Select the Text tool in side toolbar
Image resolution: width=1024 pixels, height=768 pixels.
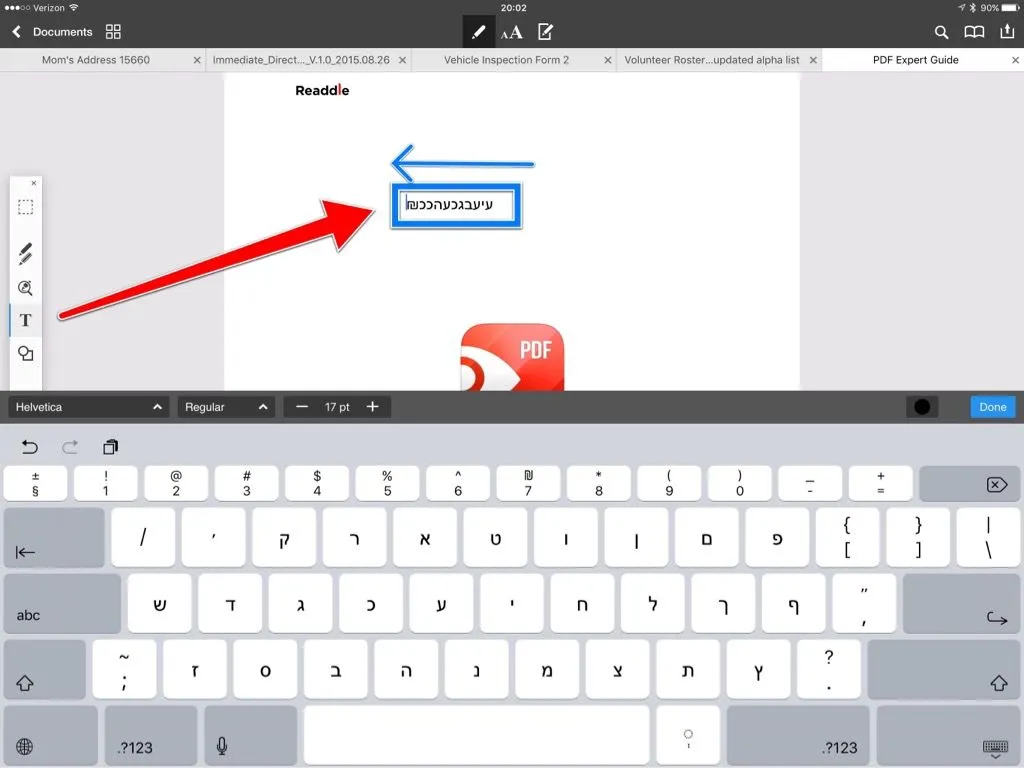tap(26, 320)
